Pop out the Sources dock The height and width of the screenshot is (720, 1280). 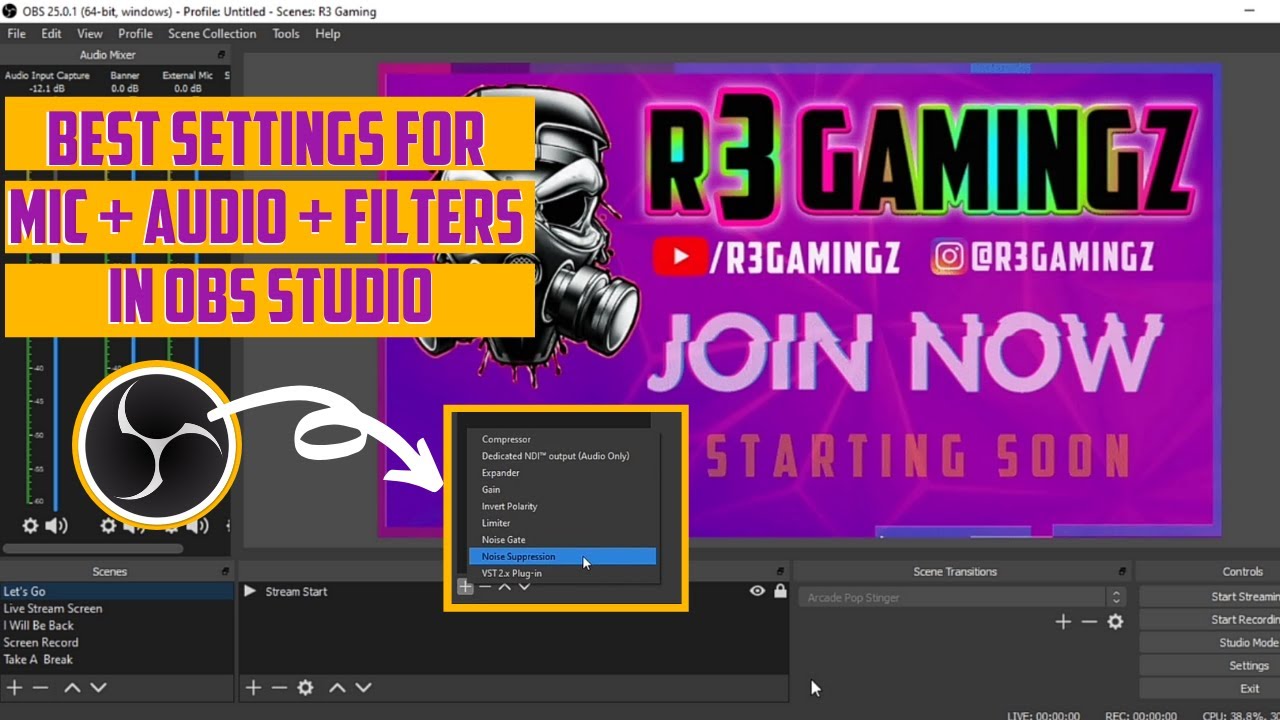click(780, 571)
